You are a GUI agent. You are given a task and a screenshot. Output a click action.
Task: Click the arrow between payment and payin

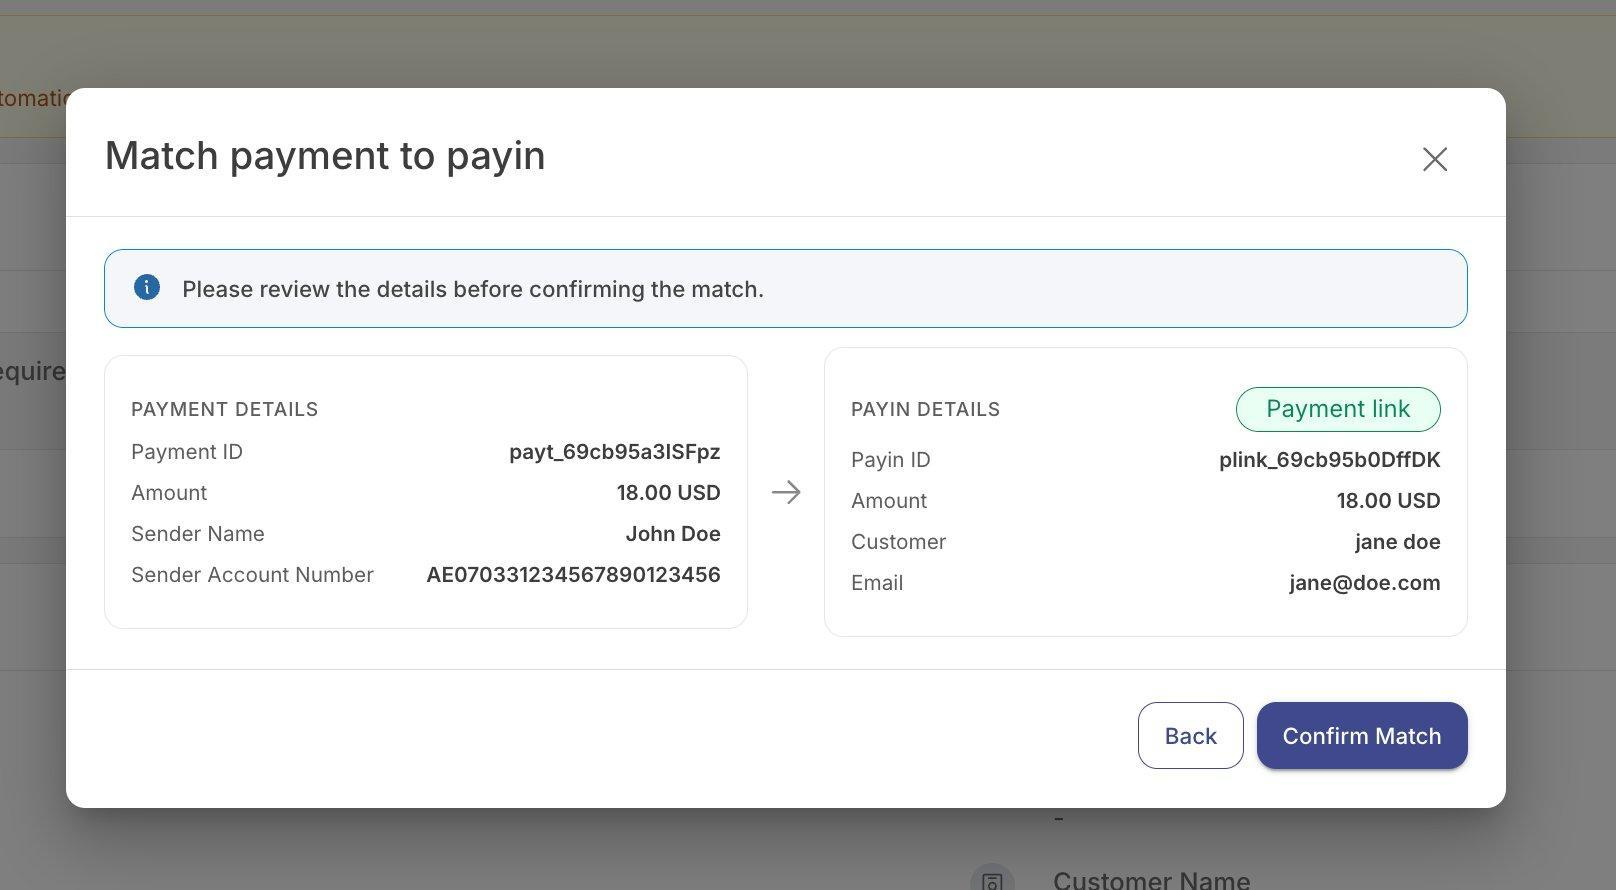(x=786, y=492)
